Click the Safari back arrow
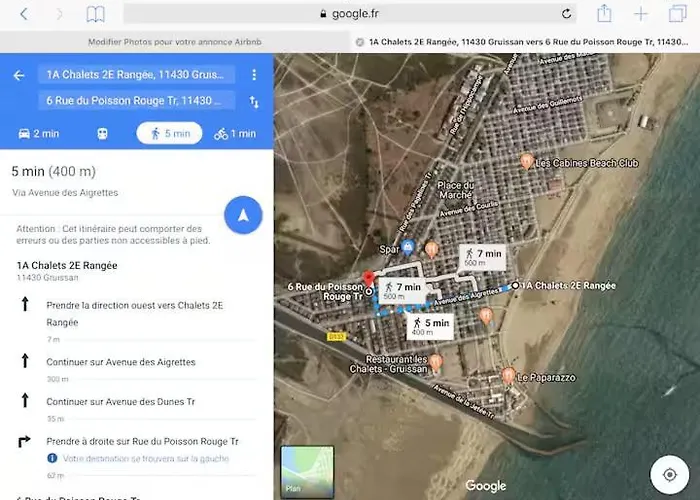The image size is (700, 500). (24, 14)
